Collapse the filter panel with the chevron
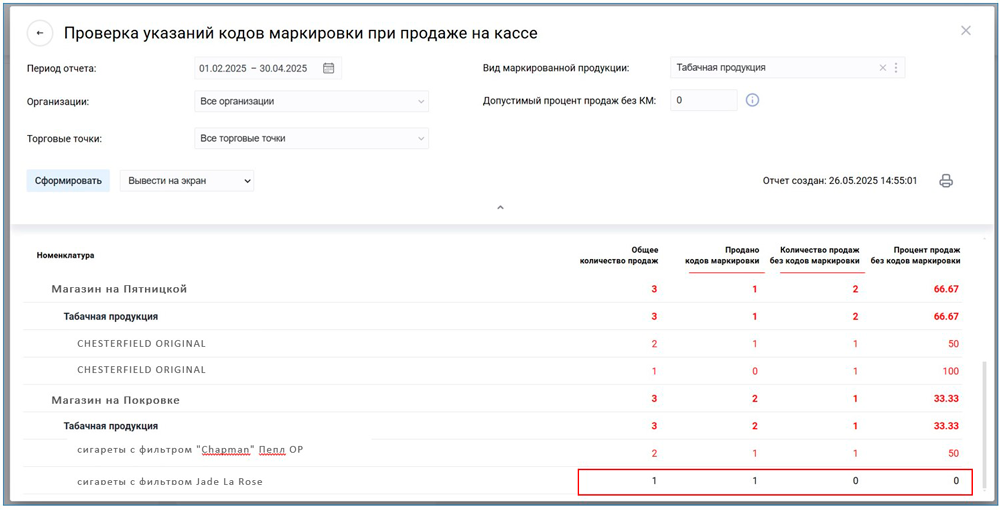 pos(500,208)
